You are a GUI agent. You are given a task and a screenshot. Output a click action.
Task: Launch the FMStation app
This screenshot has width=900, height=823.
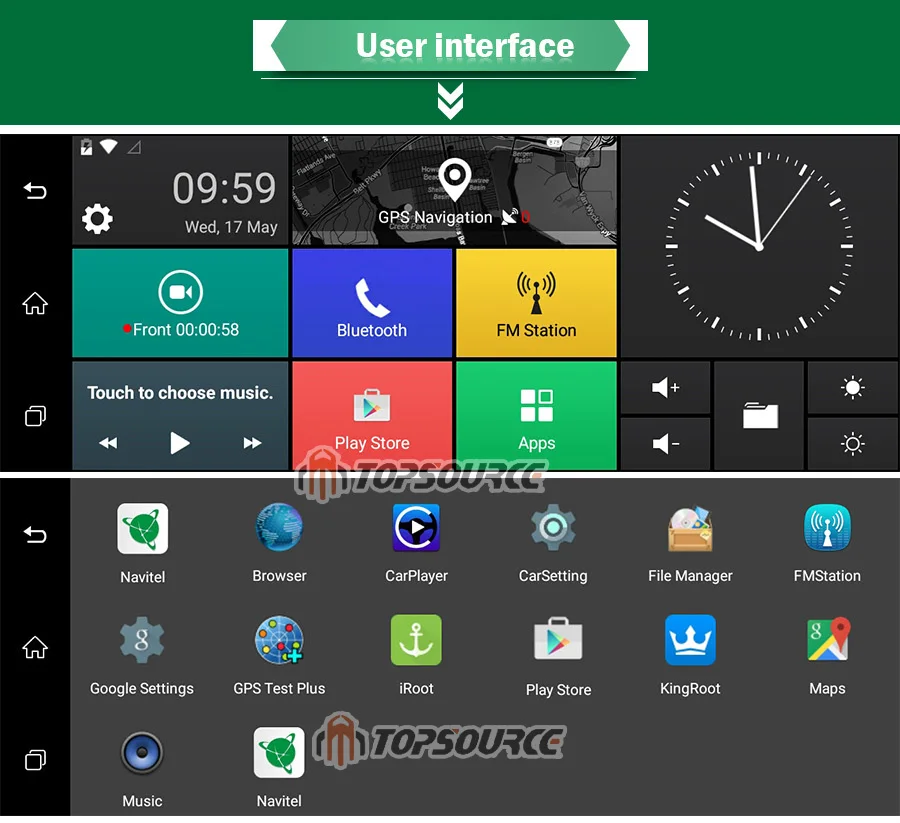827,543
